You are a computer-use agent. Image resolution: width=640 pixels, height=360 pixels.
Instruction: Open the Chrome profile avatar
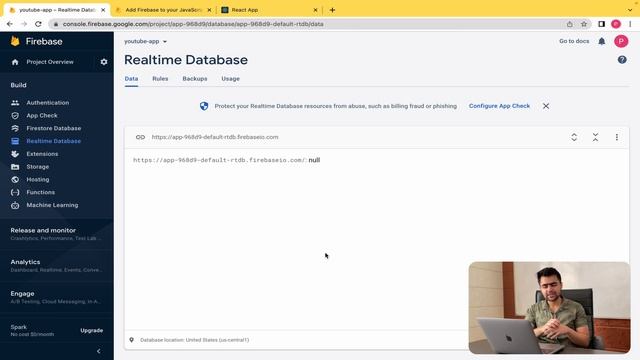point(616,24)
